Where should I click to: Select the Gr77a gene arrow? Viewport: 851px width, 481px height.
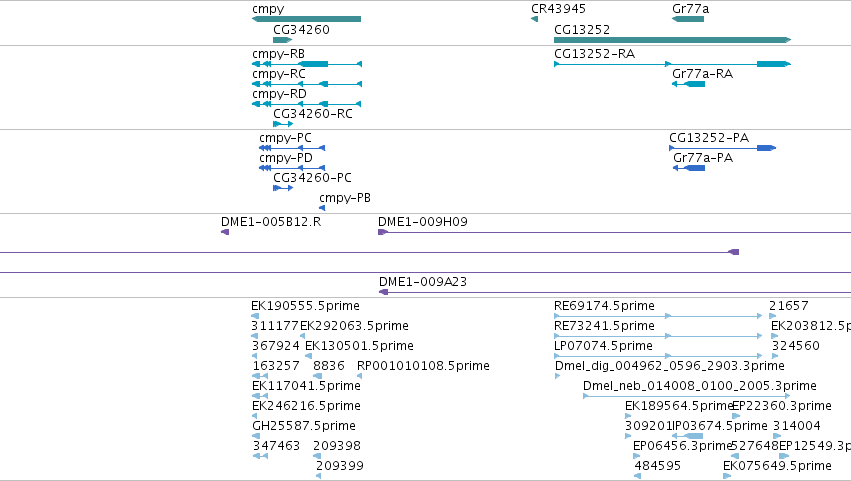(688, 19)
